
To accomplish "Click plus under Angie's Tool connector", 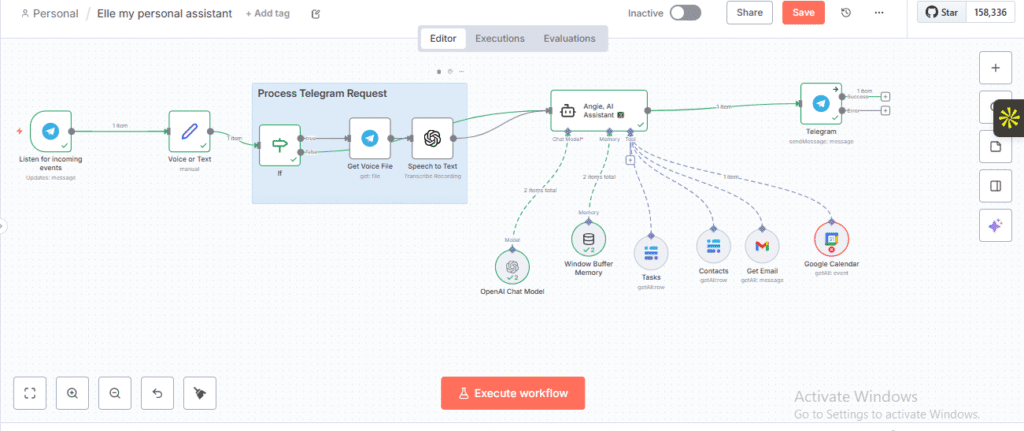I will pos(630,160).
